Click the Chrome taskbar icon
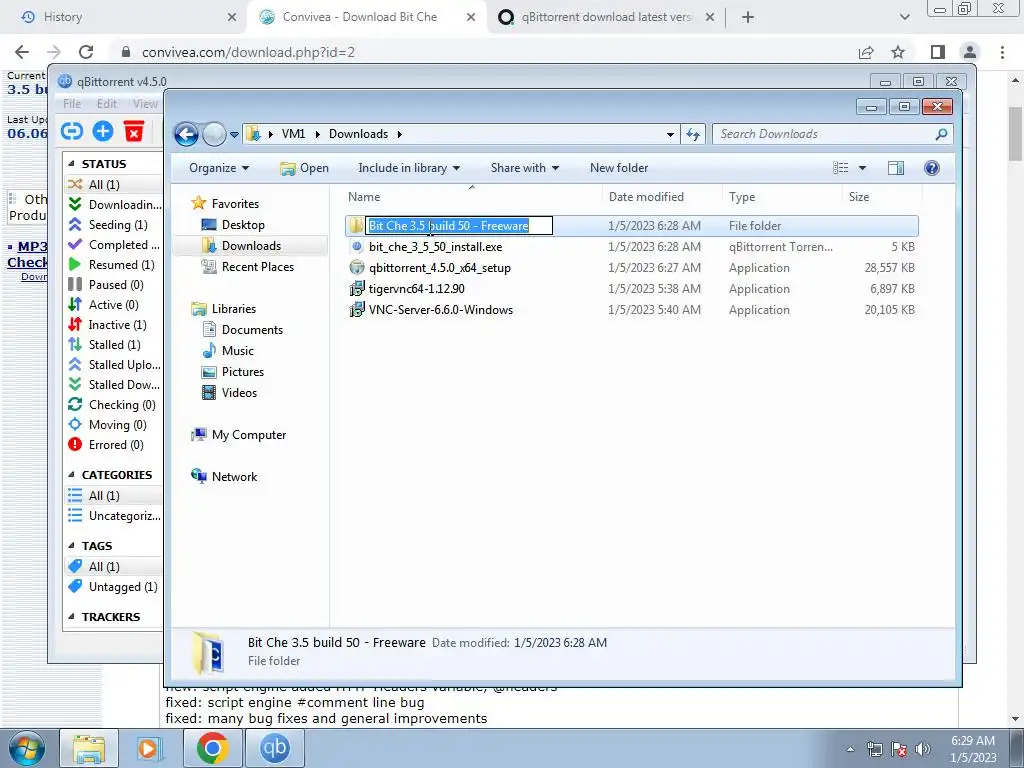1024x768 pixels. coord(212,748)
